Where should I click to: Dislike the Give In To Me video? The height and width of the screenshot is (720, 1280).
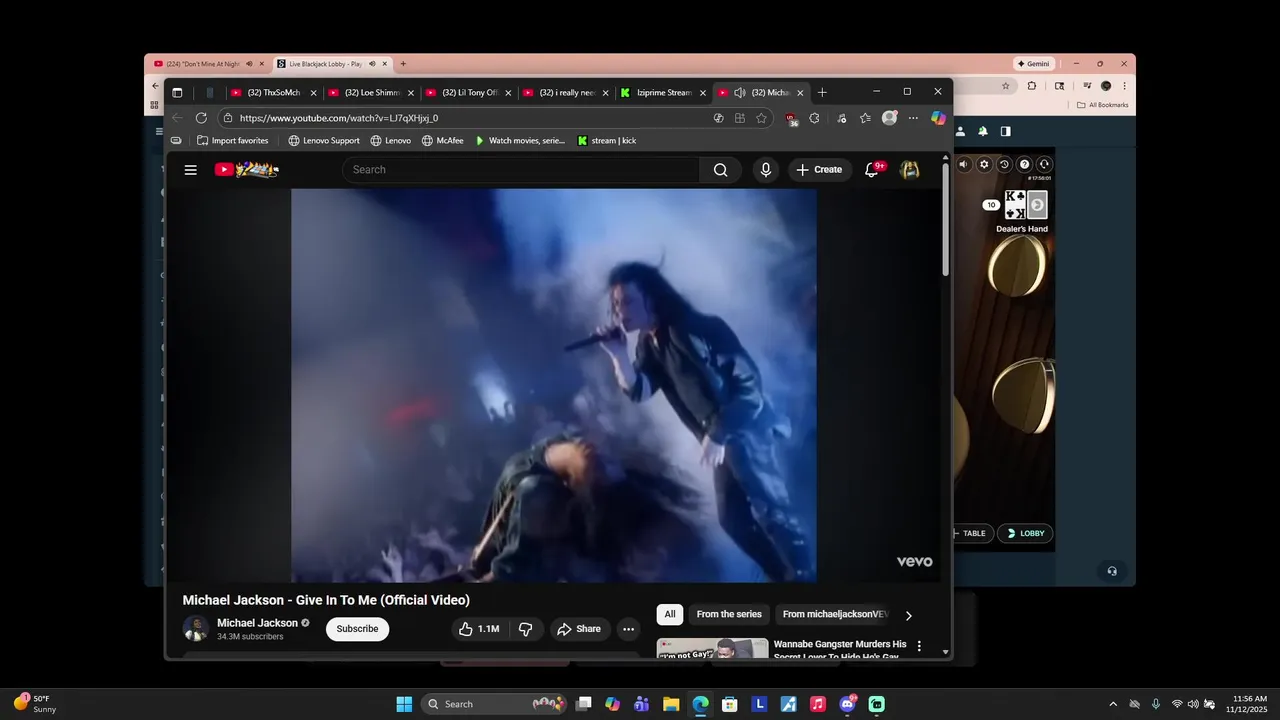(x=525, y=629)
